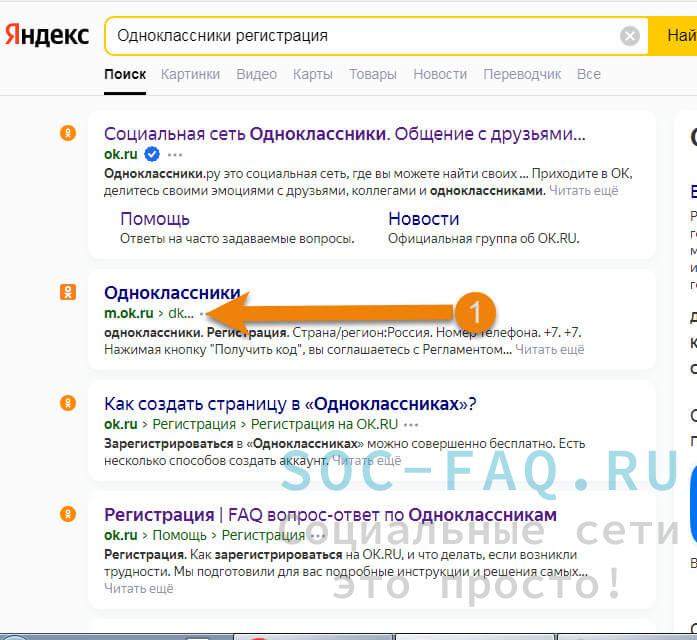Click the Яндекс logo

[47, 35]
